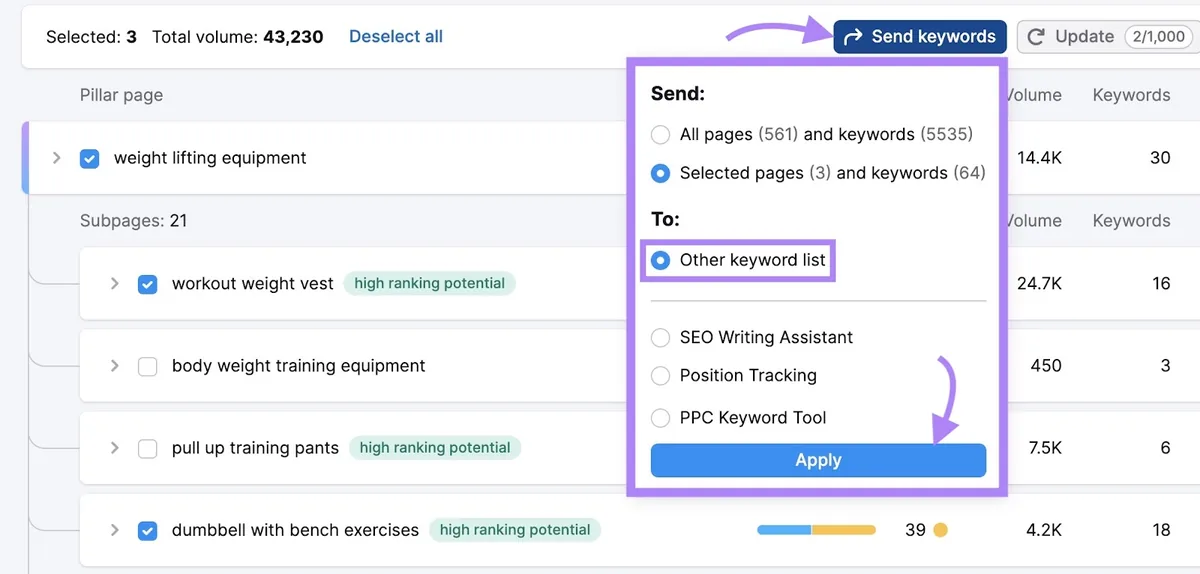
Task: Click the workout weight vest page title
Action: pyautogui.click(x=253, y=284)
